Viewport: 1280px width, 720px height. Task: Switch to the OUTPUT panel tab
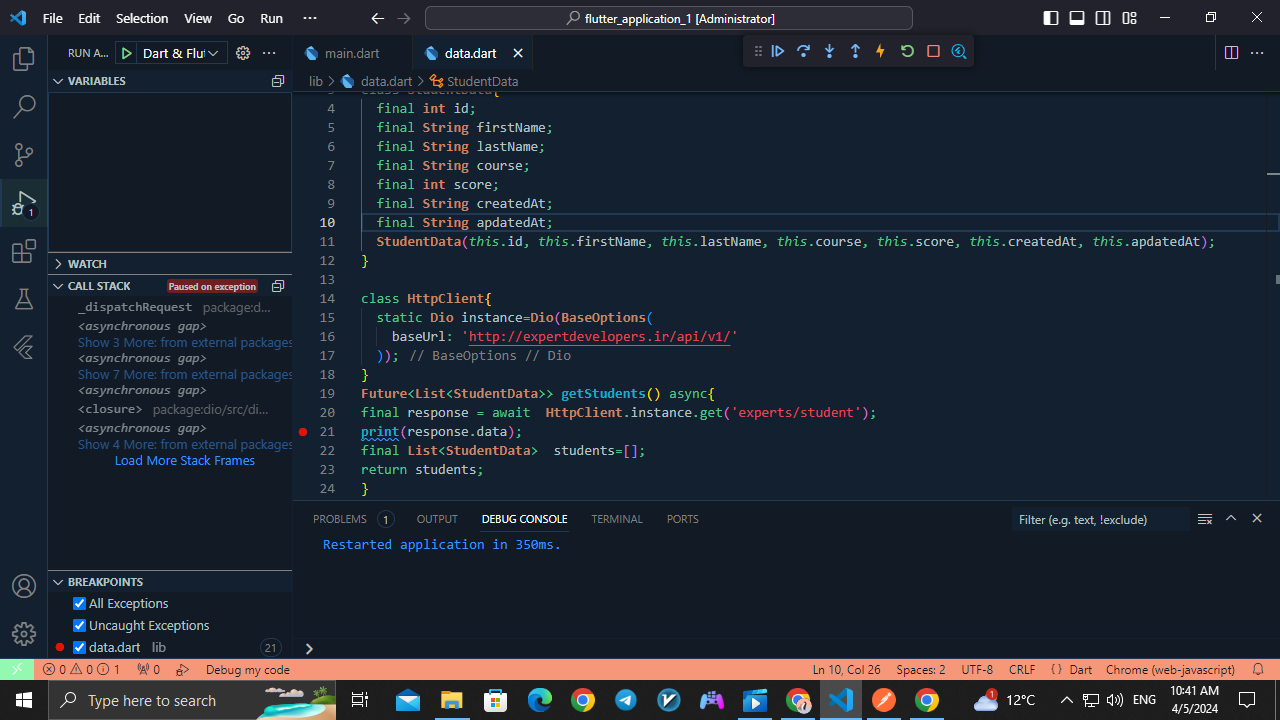(x=437, y=519)
